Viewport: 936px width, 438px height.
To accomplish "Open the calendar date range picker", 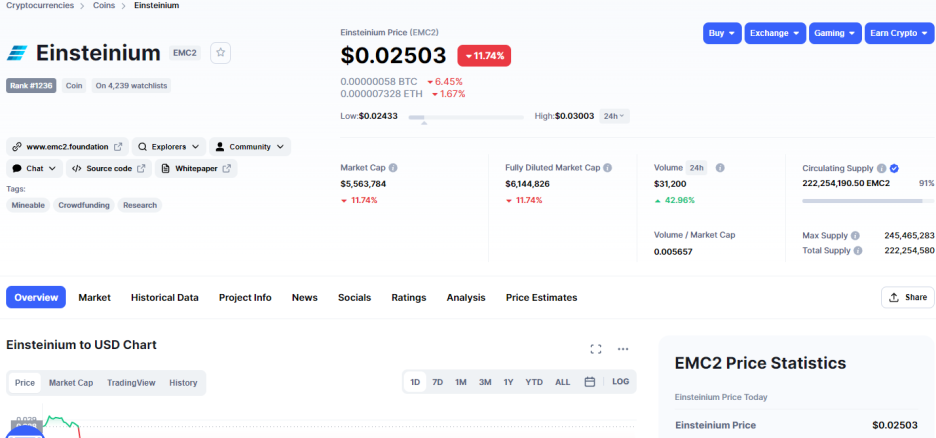I will click(x=590, y=382).
